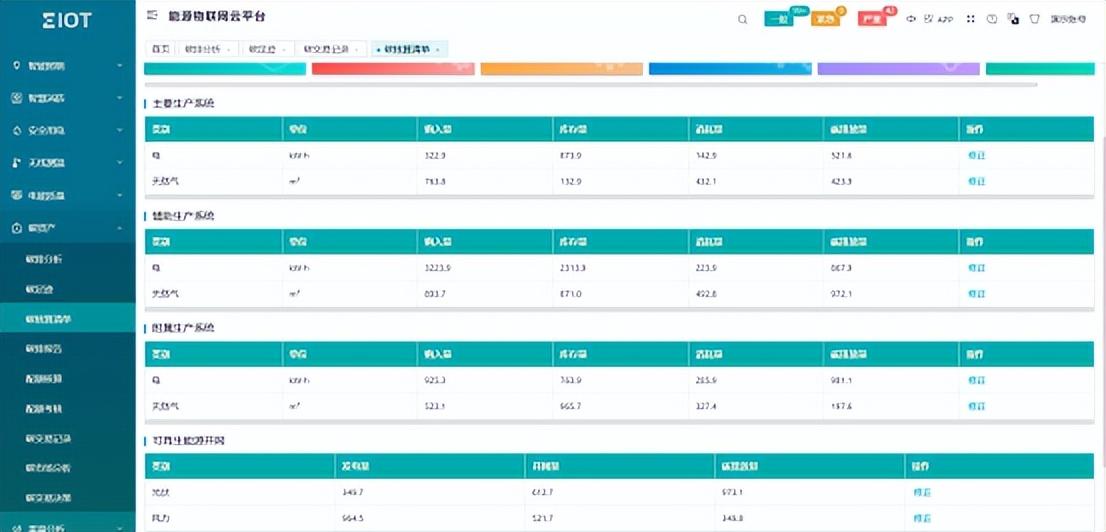Expand the second sidebar menu group
Viewport: 1106px width, 532px height.
(x=67, y=98)
